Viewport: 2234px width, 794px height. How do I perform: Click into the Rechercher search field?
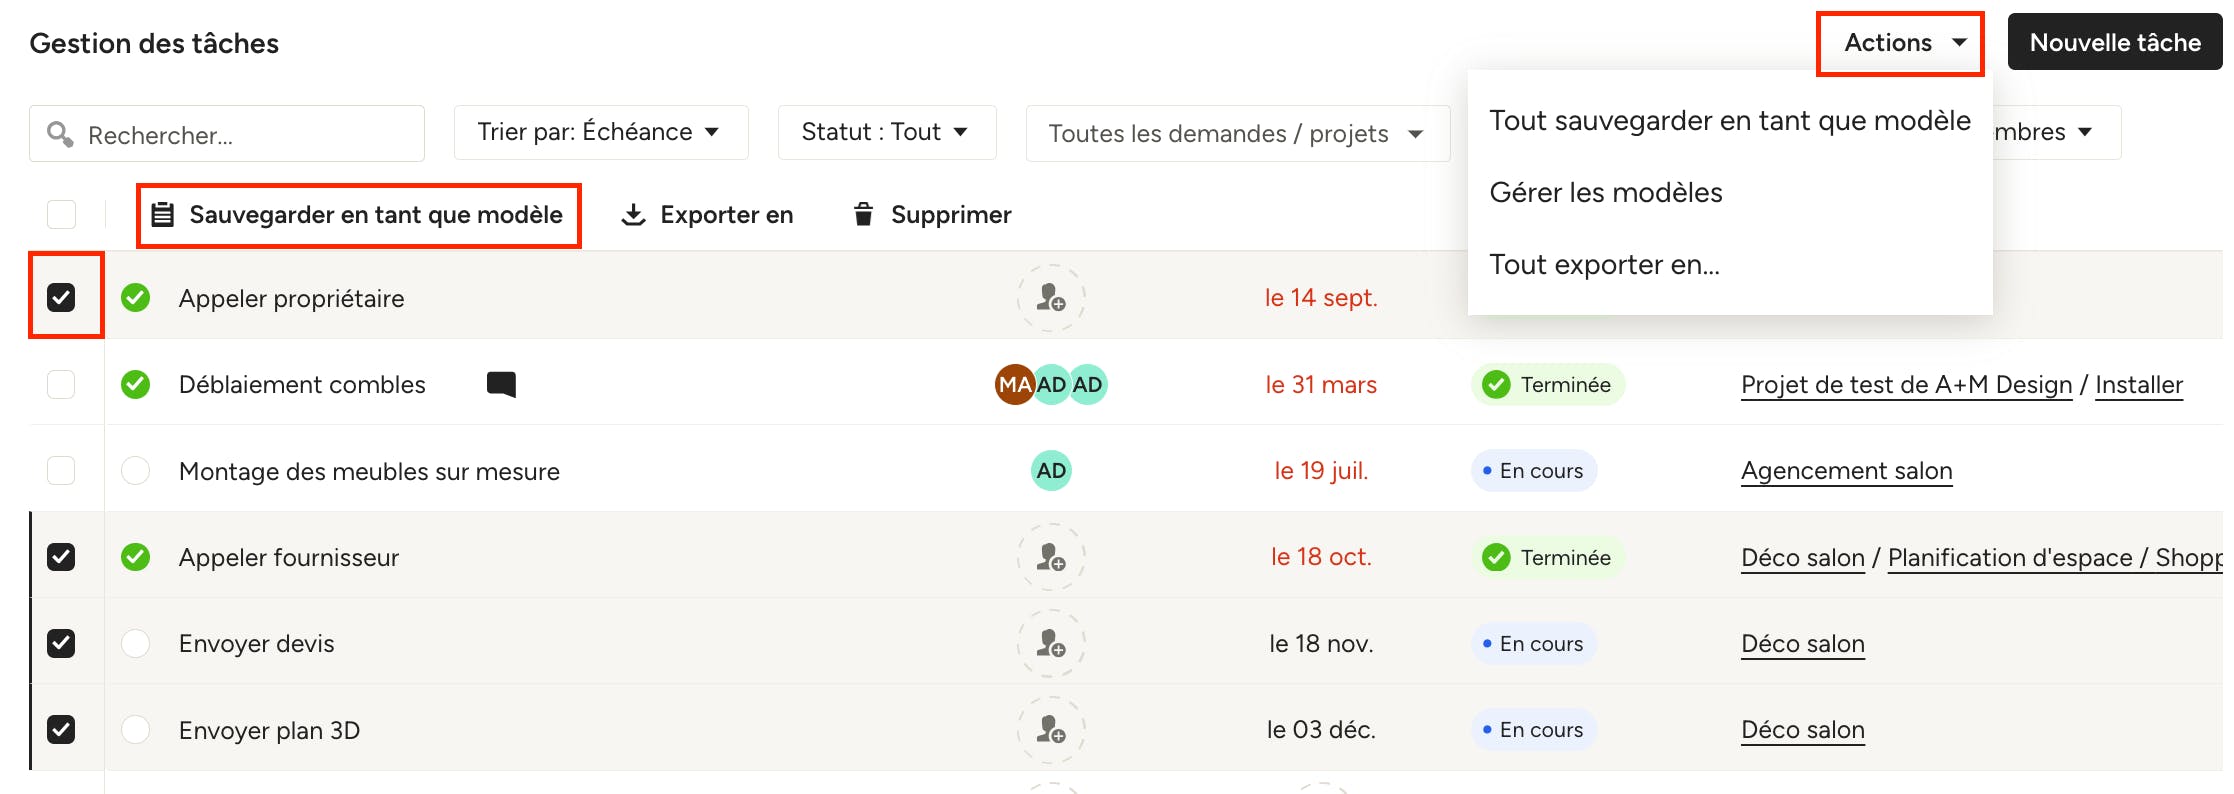[227, 134]
